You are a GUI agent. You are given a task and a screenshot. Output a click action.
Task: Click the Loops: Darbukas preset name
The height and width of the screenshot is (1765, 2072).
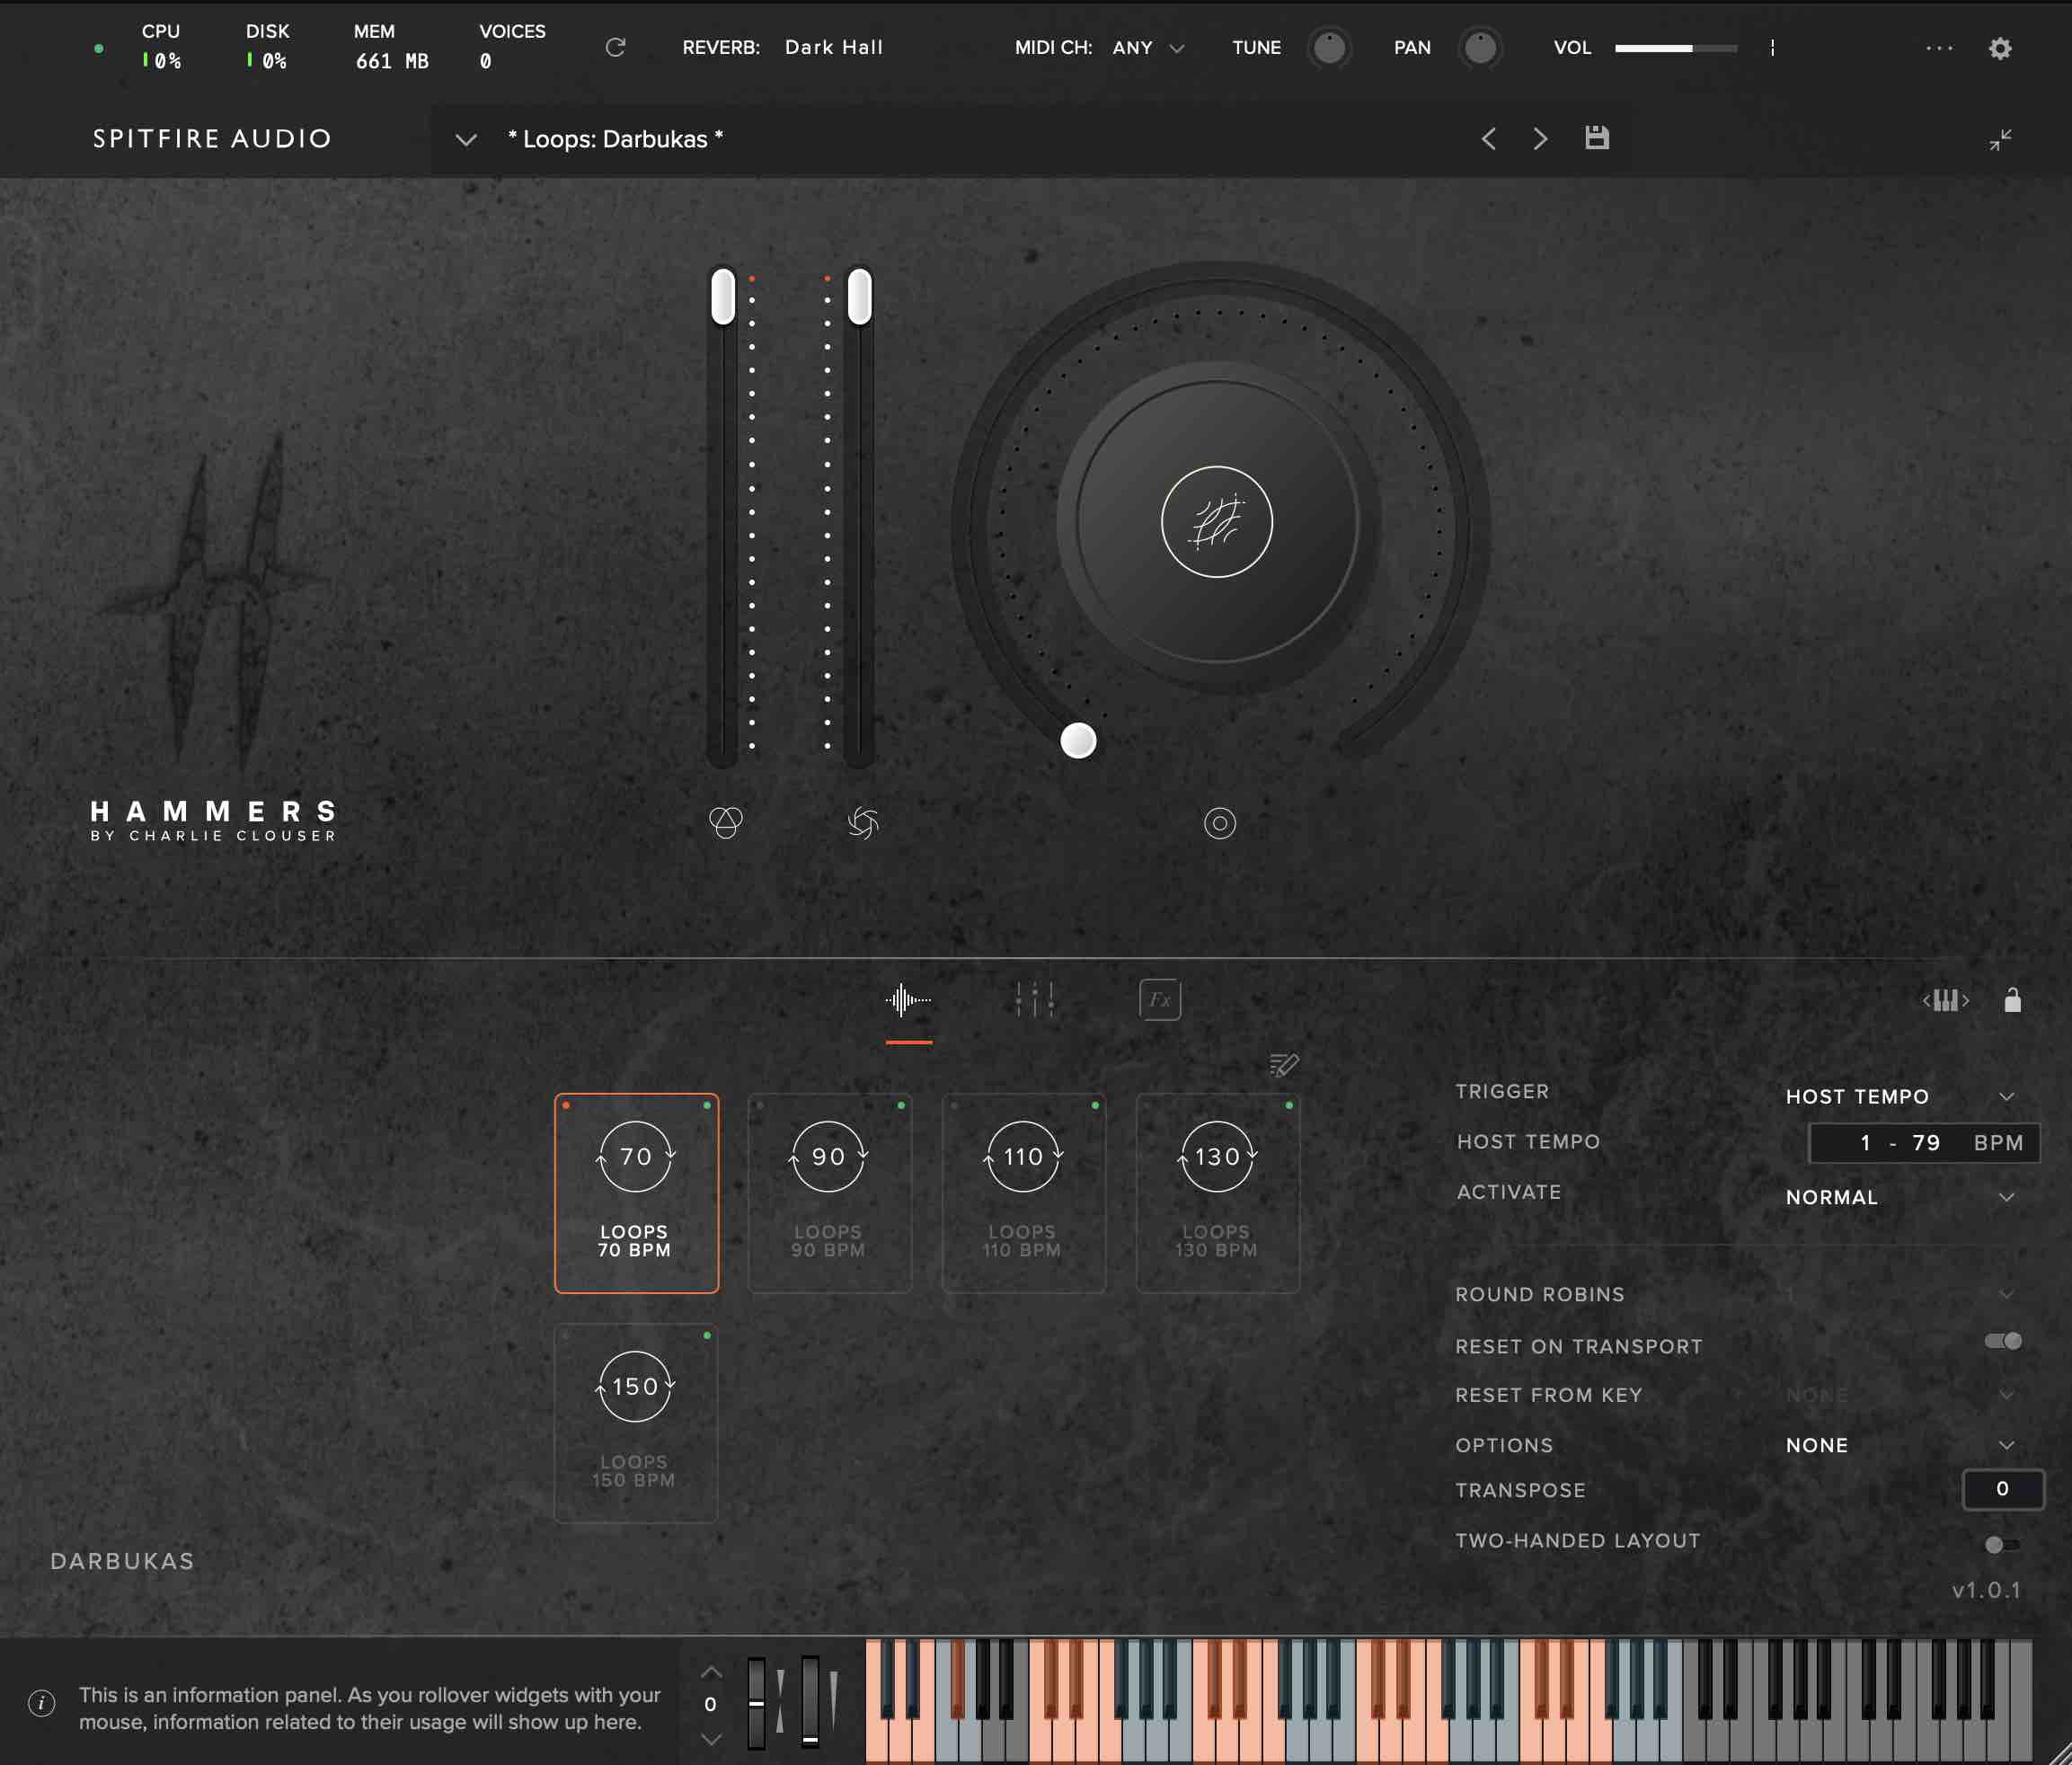(x=615, y=139)
